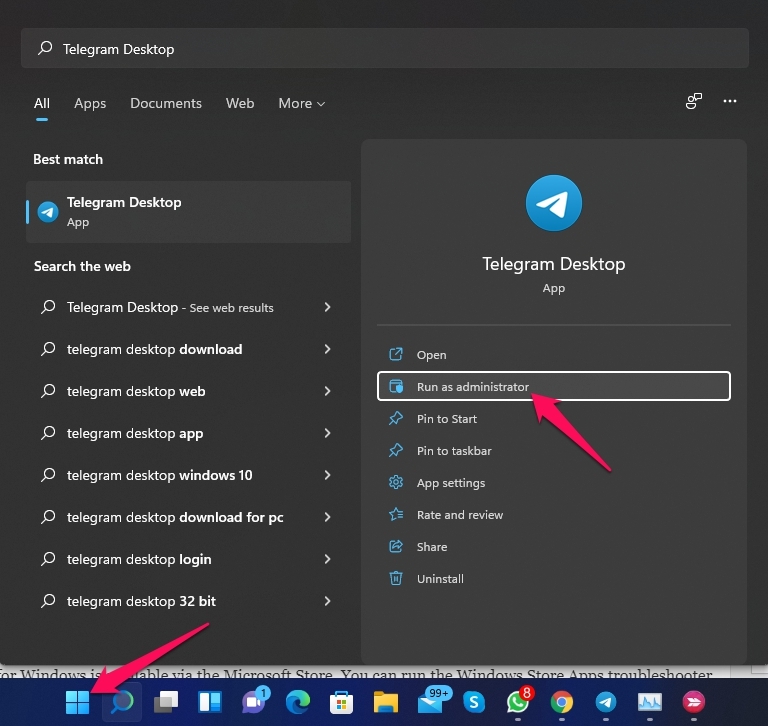Viewport: 768px width, 726px height.
Task: Open 'Telegram Desktop - See web results' suggestion
Action: [189, 308]
